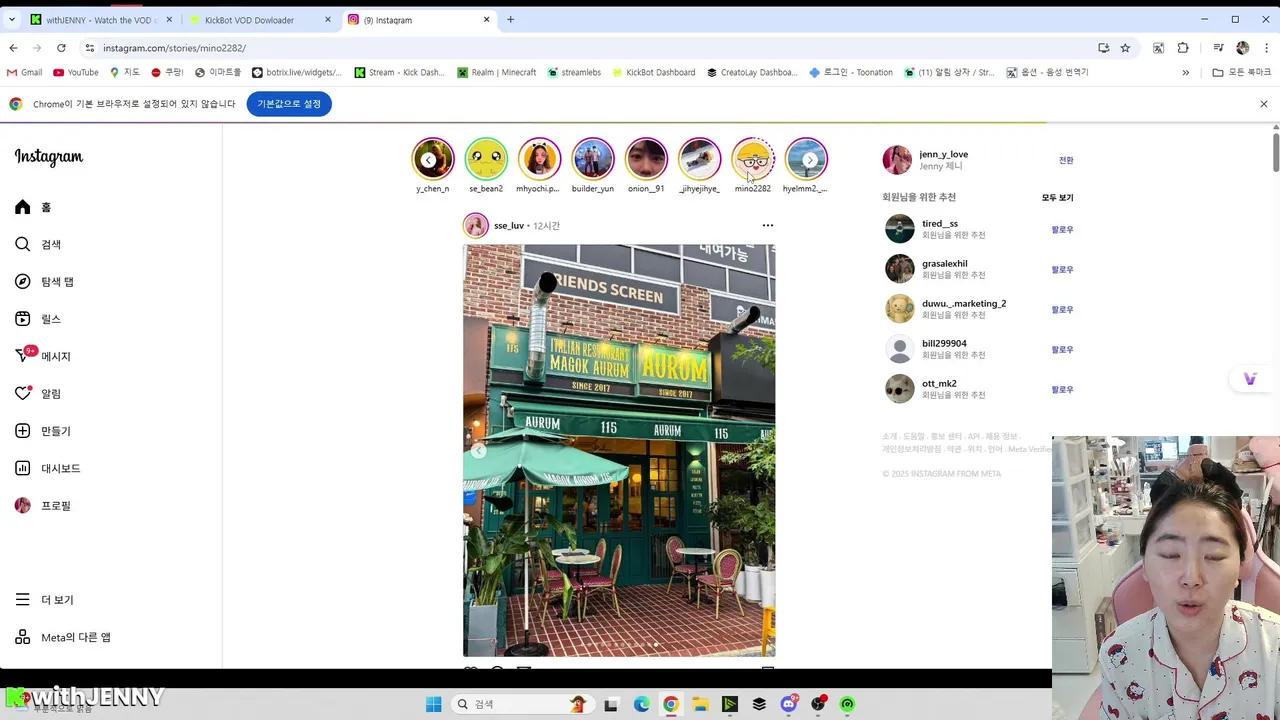Viewport: 1280px width, 720px height.
Task: Open Gmail bookmark
Action: 24,72
